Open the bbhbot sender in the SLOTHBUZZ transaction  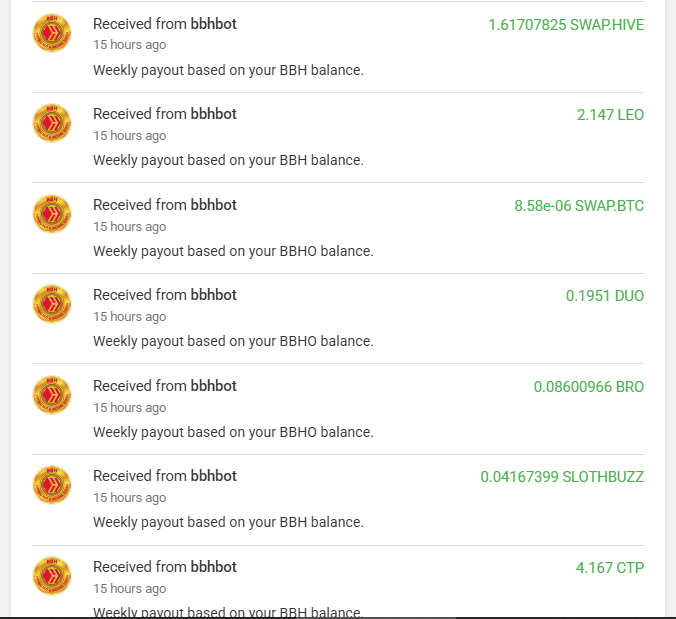[213, 476]
